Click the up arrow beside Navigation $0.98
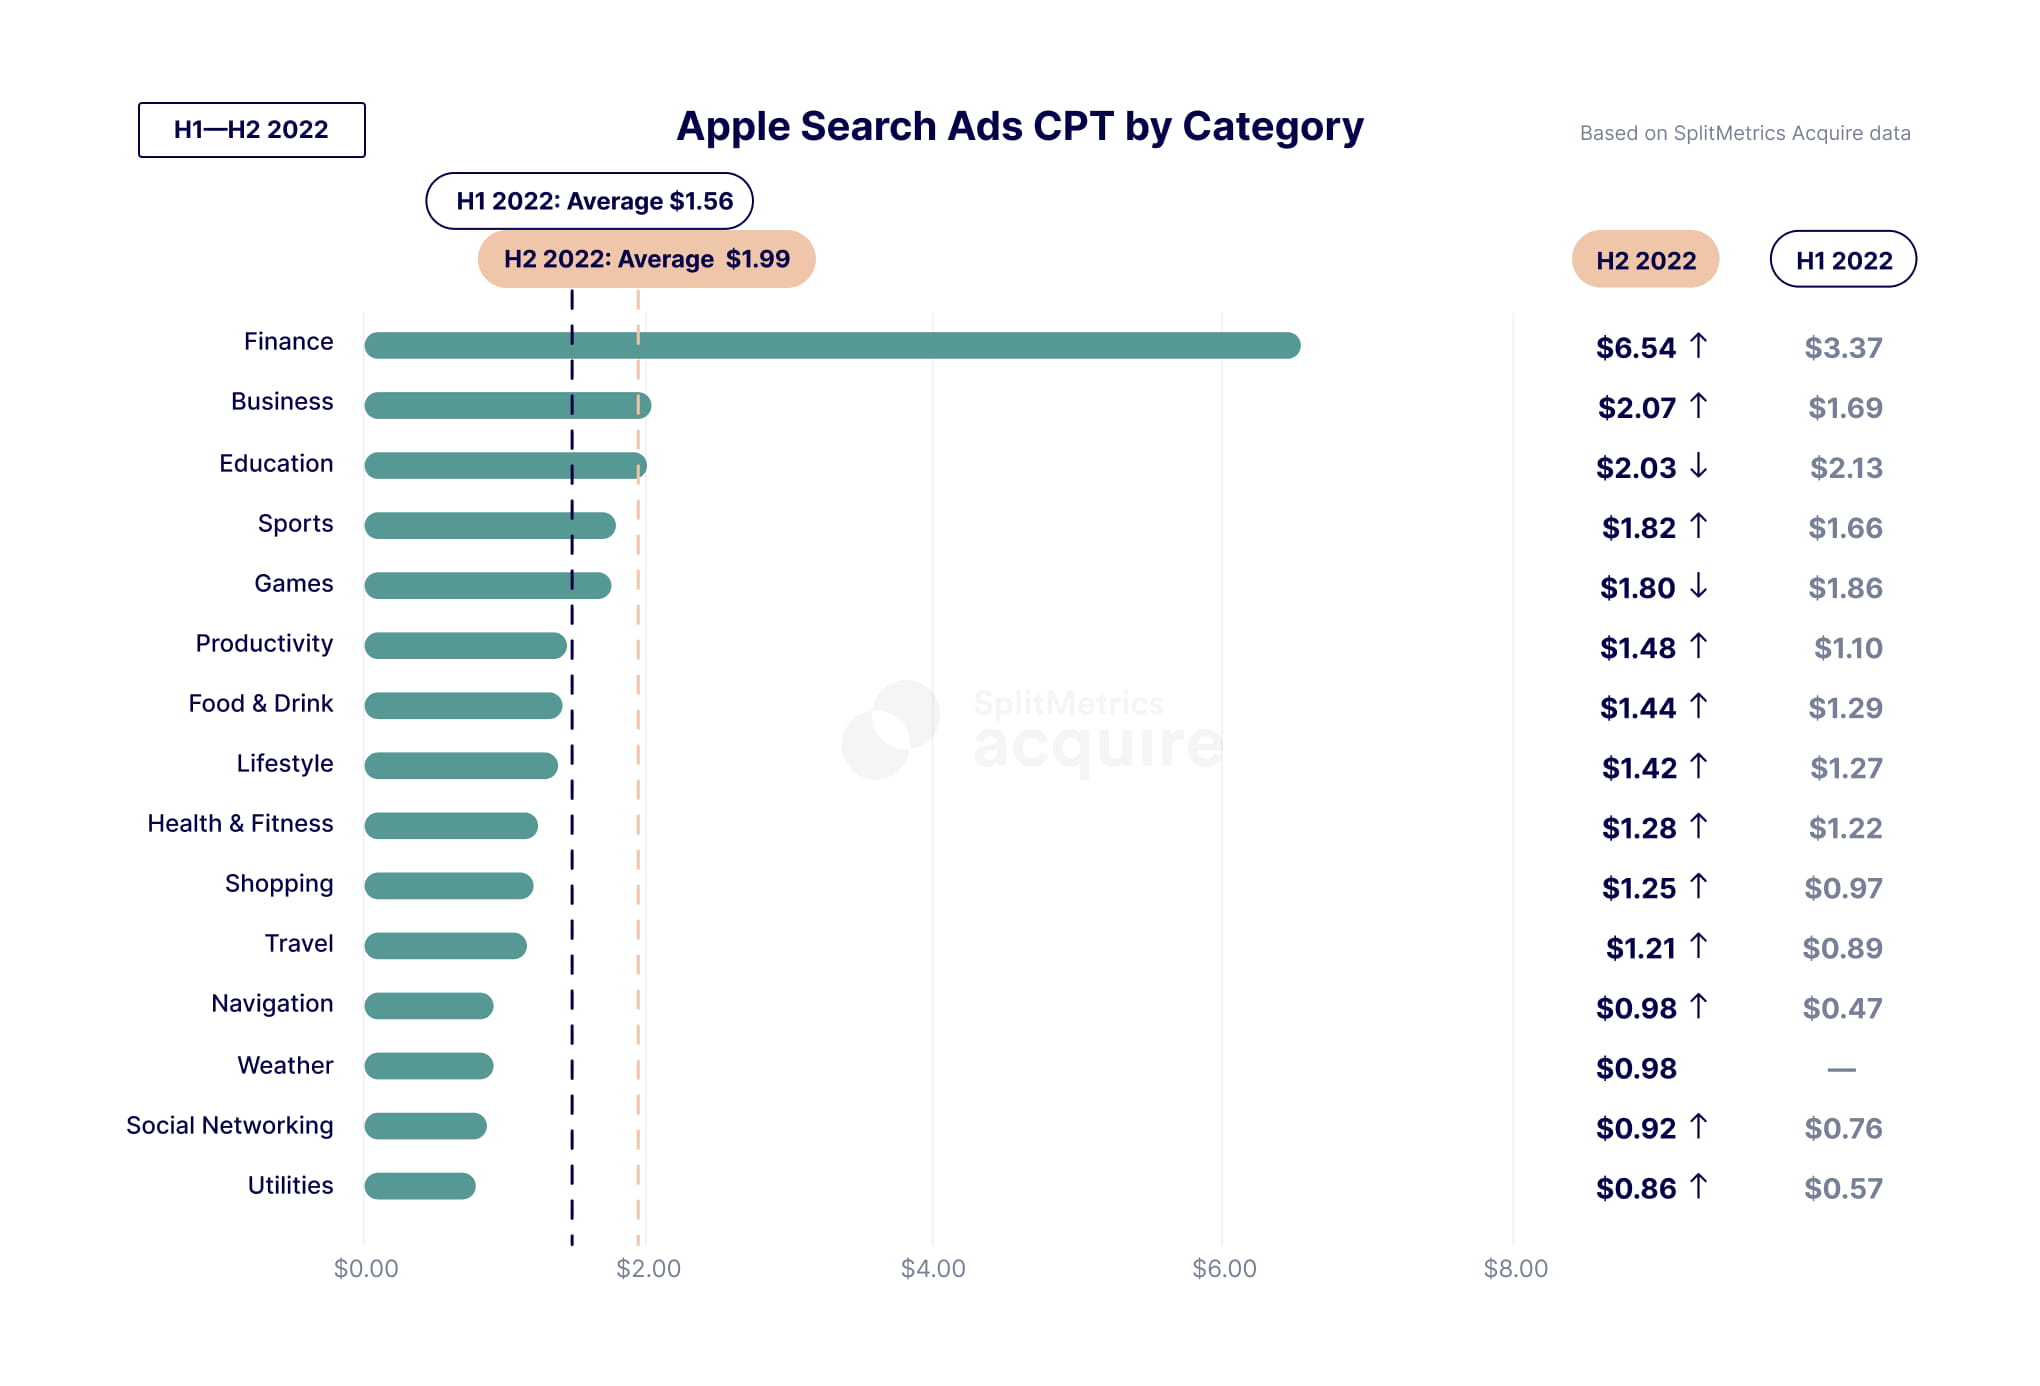2040x1386 pixels. 1698,1006
